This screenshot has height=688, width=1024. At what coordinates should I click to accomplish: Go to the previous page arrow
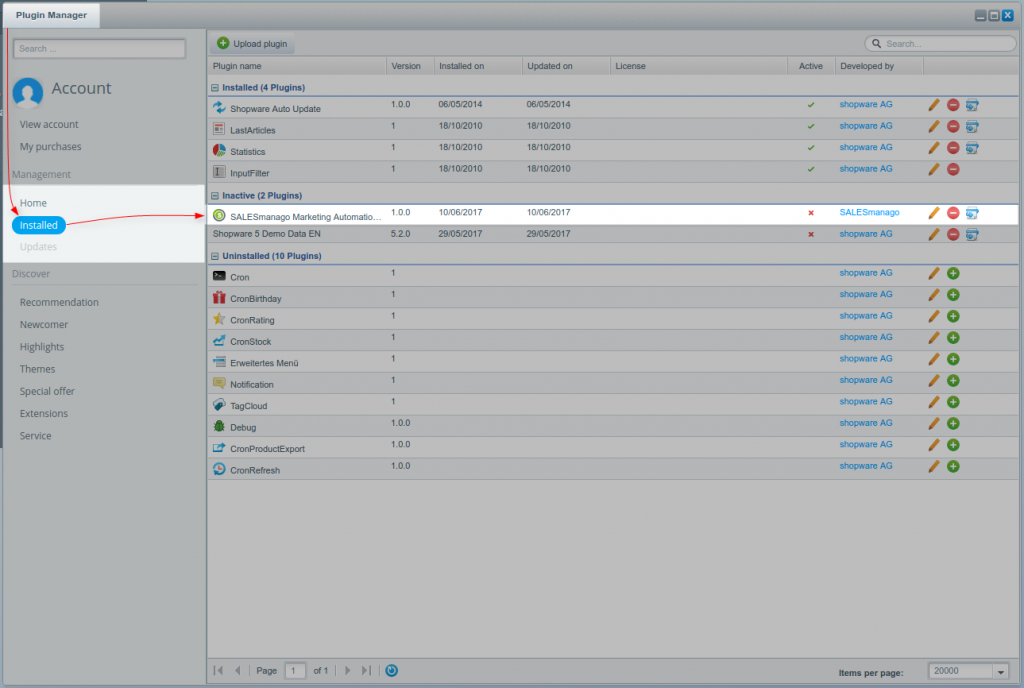click(238, 670)
